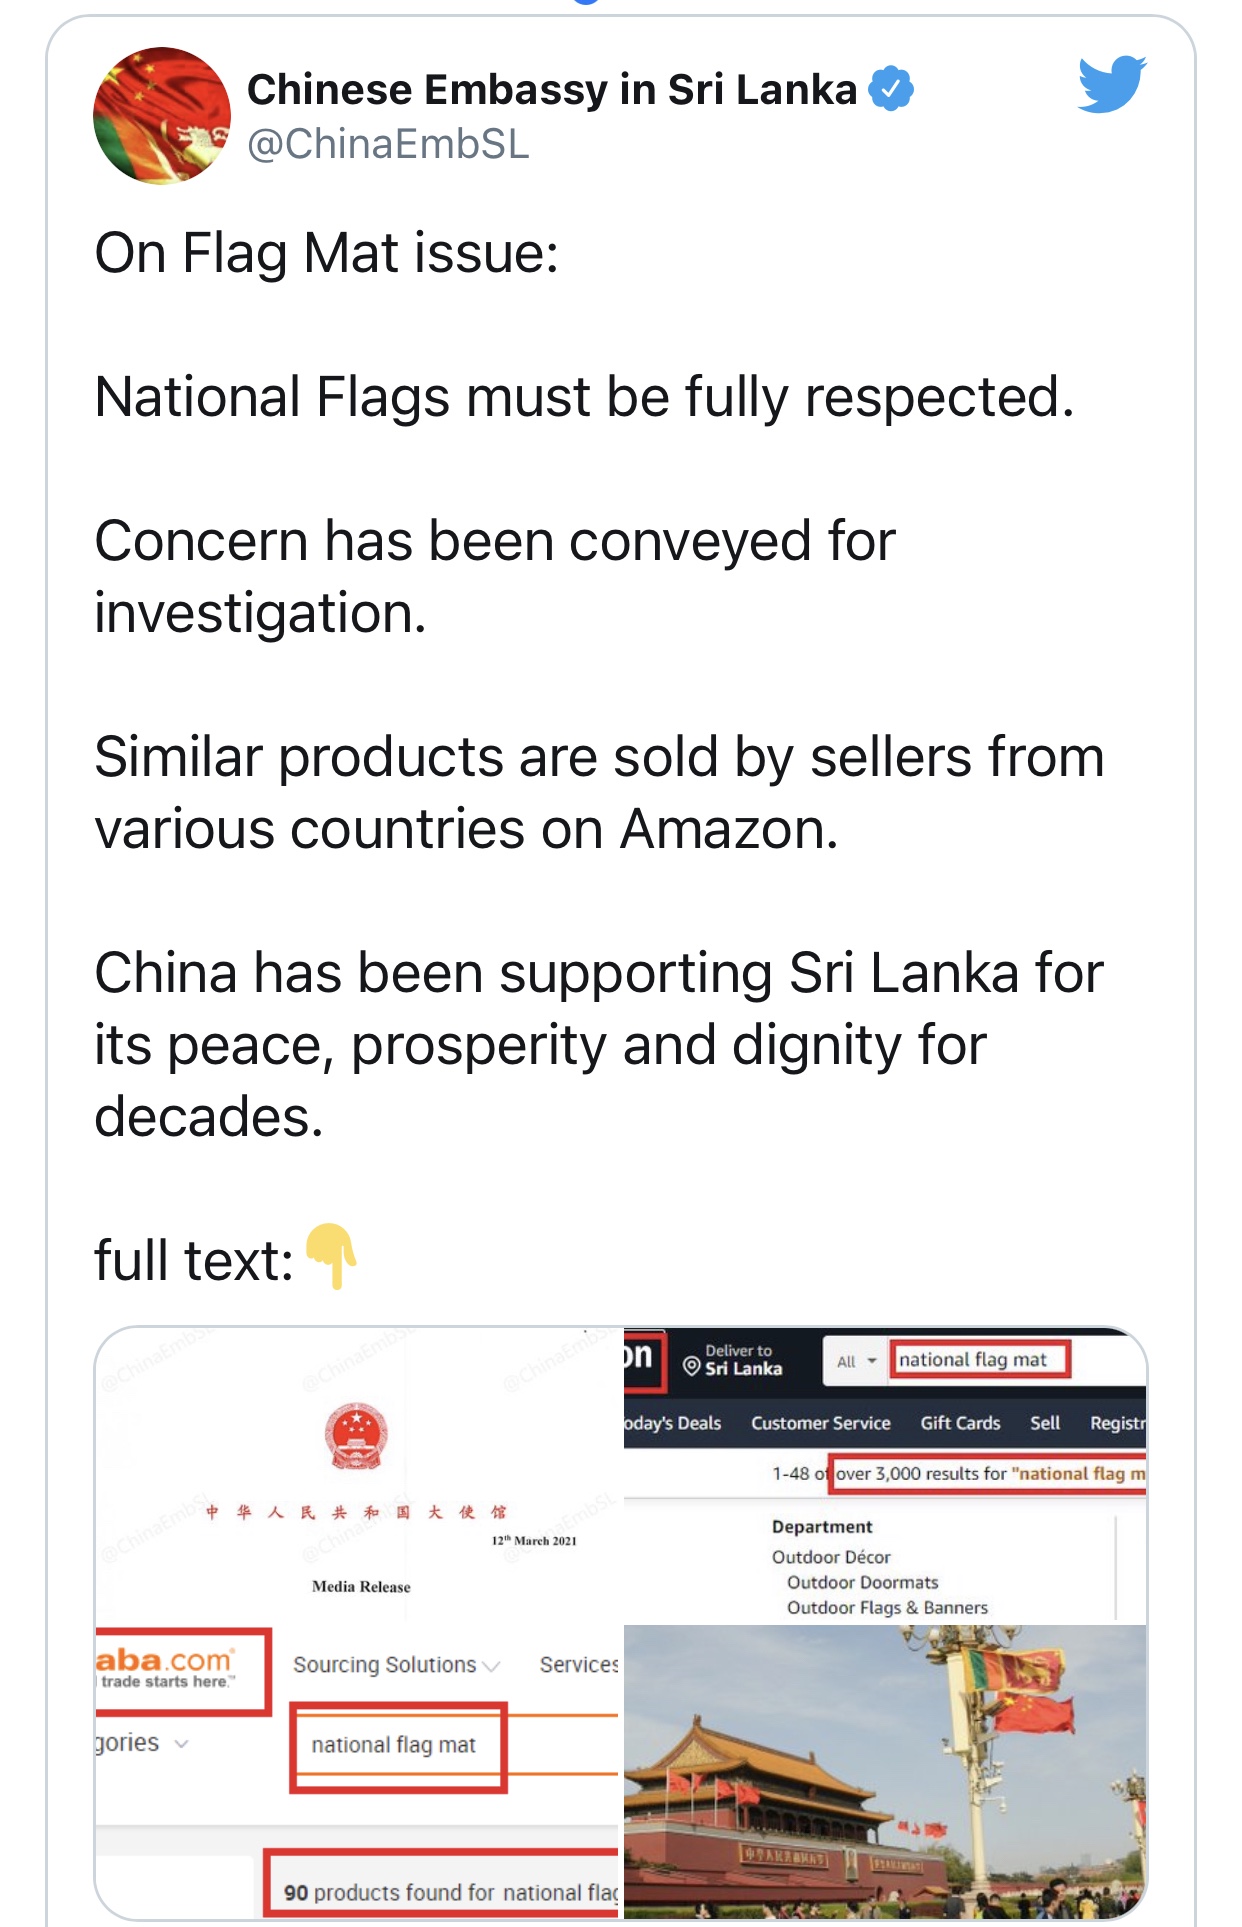Click the Outdoor Doormats department link
1242x1927 pixels.
point(862,1582)
